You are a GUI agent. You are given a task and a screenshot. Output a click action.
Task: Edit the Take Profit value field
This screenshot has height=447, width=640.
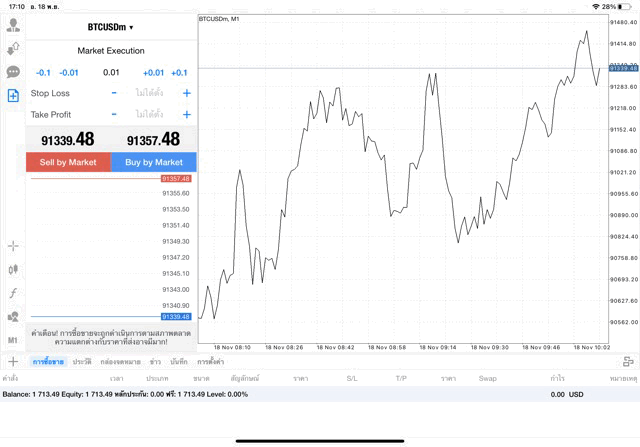149,114
